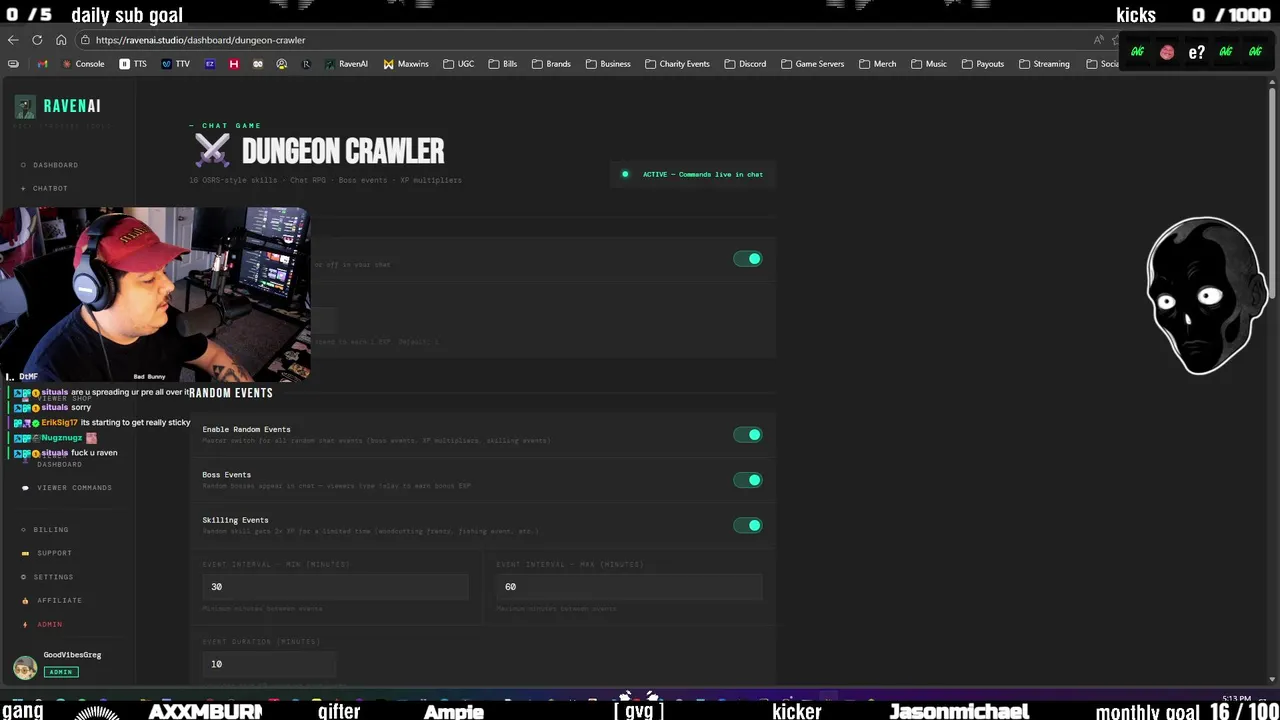
Task: Open the red H bookmark icon
Action: (234, 64)
